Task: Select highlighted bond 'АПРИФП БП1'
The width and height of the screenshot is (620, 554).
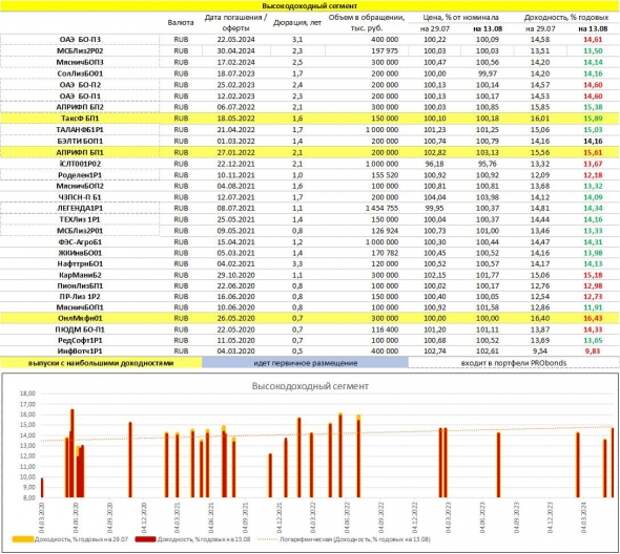Action: pyautogui.click(x=80, y=153)
